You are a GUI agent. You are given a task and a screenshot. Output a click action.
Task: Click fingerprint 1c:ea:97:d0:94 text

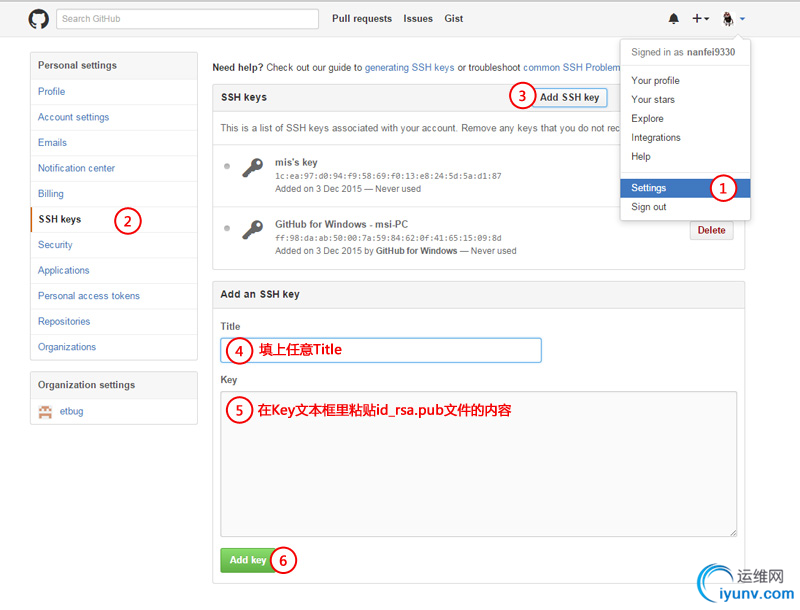[x=388, y=176]
